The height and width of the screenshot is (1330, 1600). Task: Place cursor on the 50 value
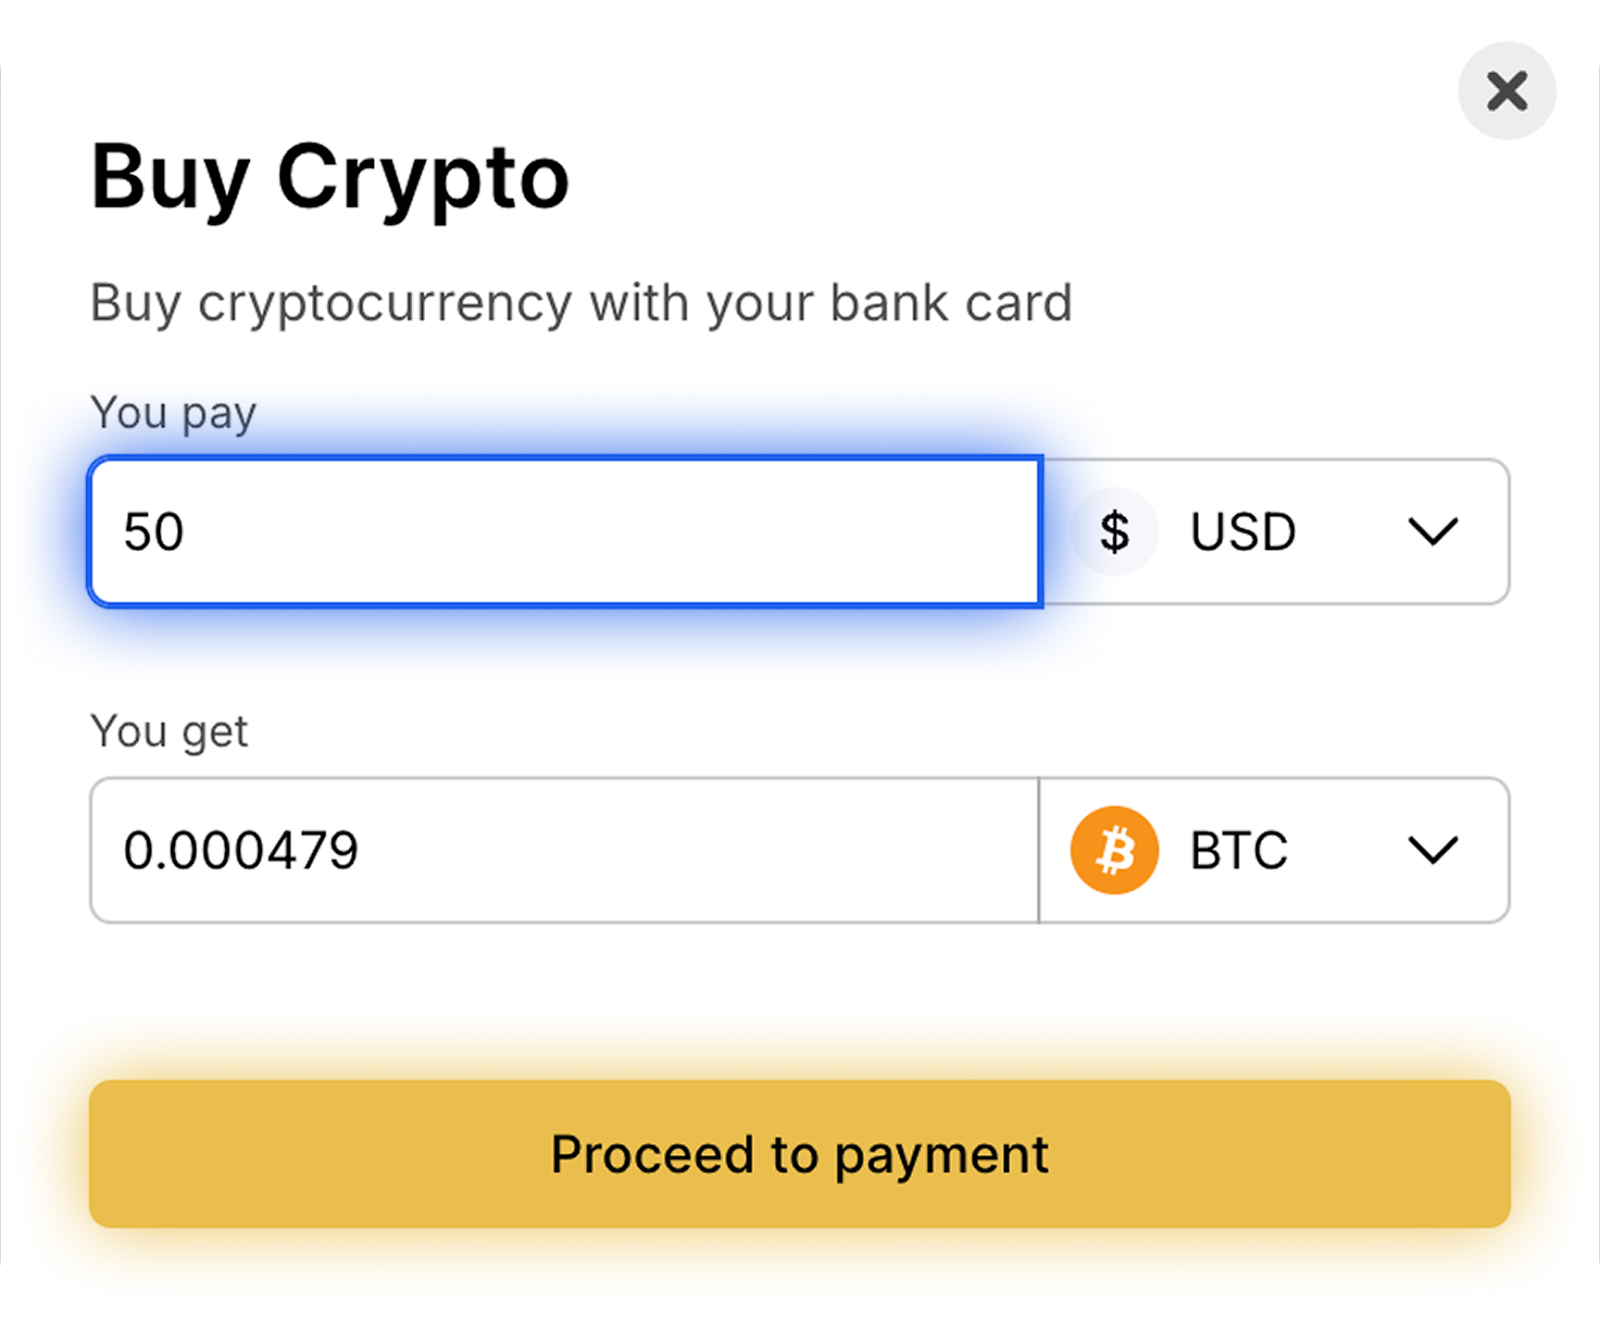(x=153, y=531)
